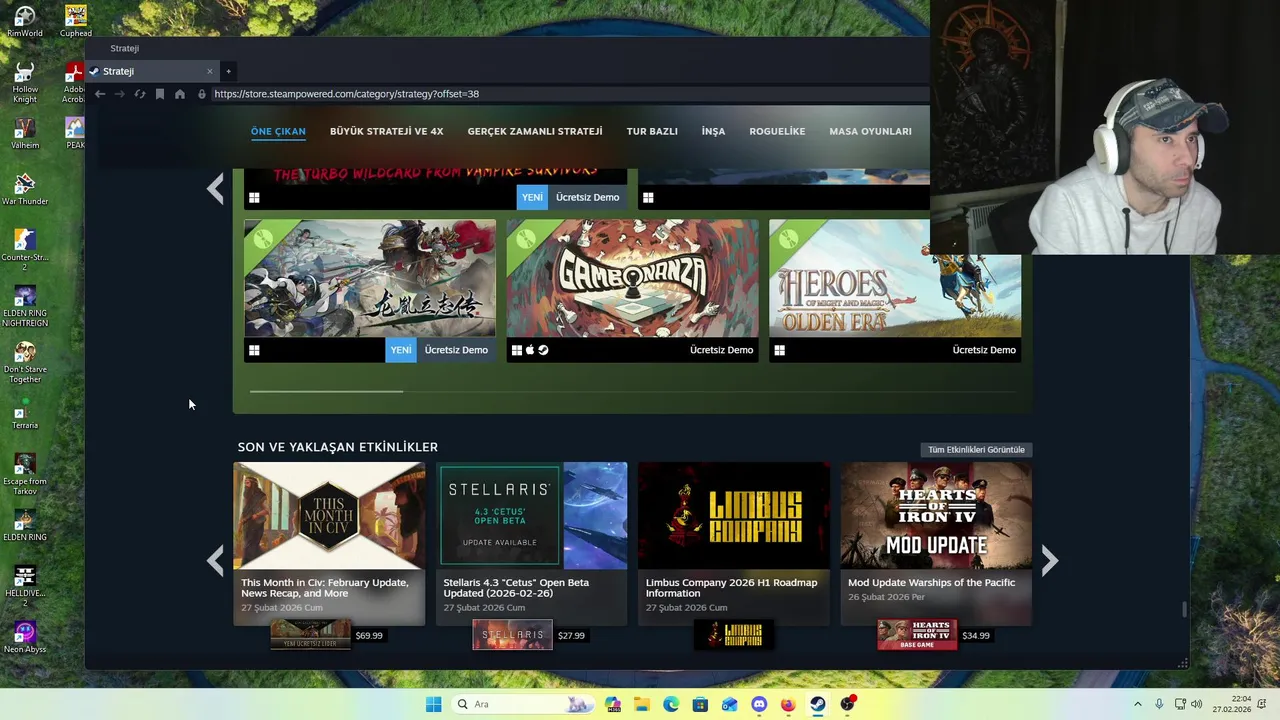Reload the Steam store page
1280x720 pixels.
(x=140, y=94)
